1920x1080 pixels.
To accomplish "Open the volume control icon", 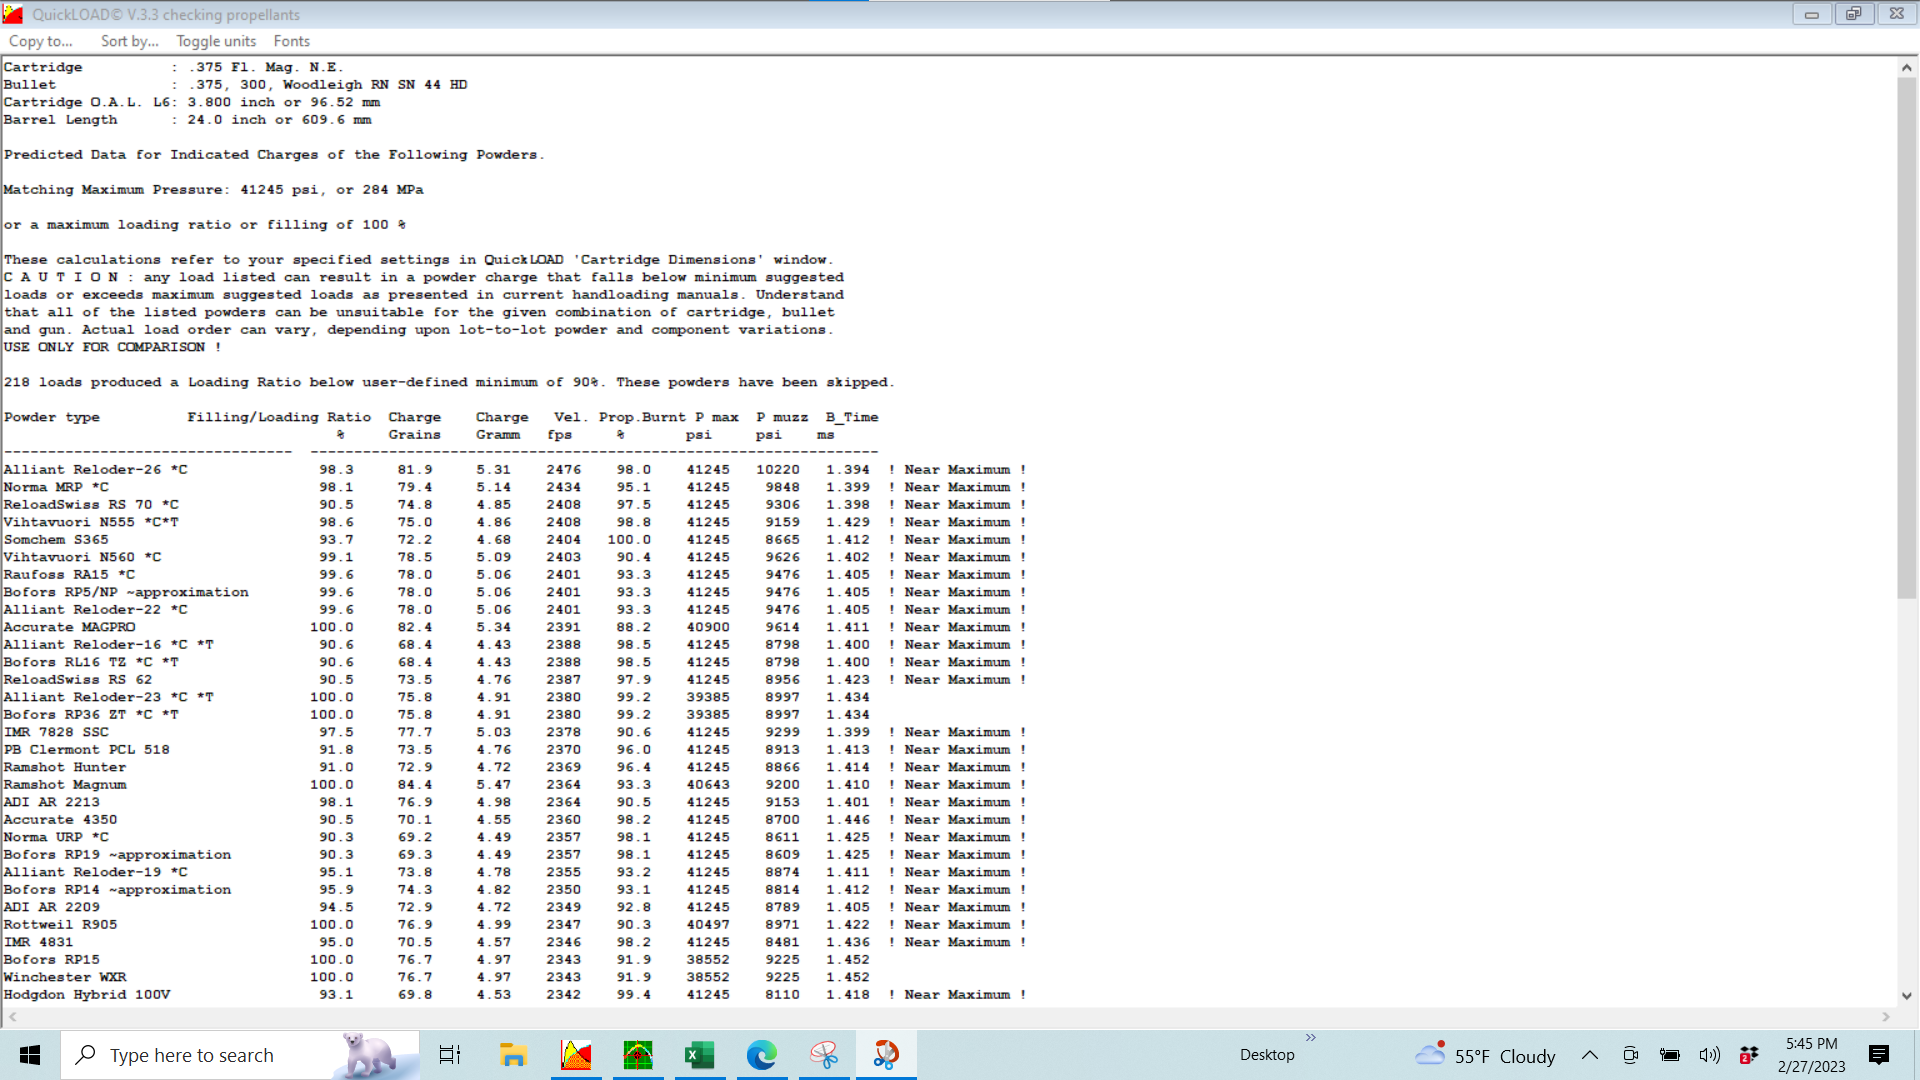I will [1709, 1055].
